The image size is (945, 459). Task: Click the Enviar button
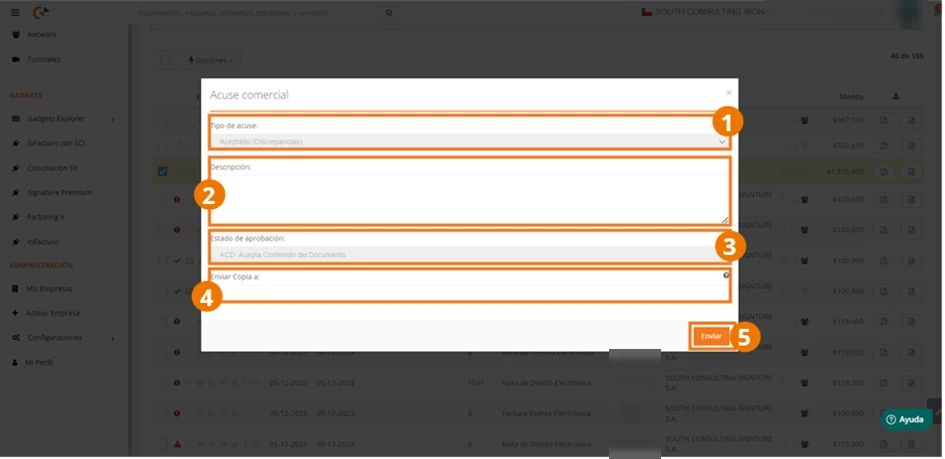point(711,336)
